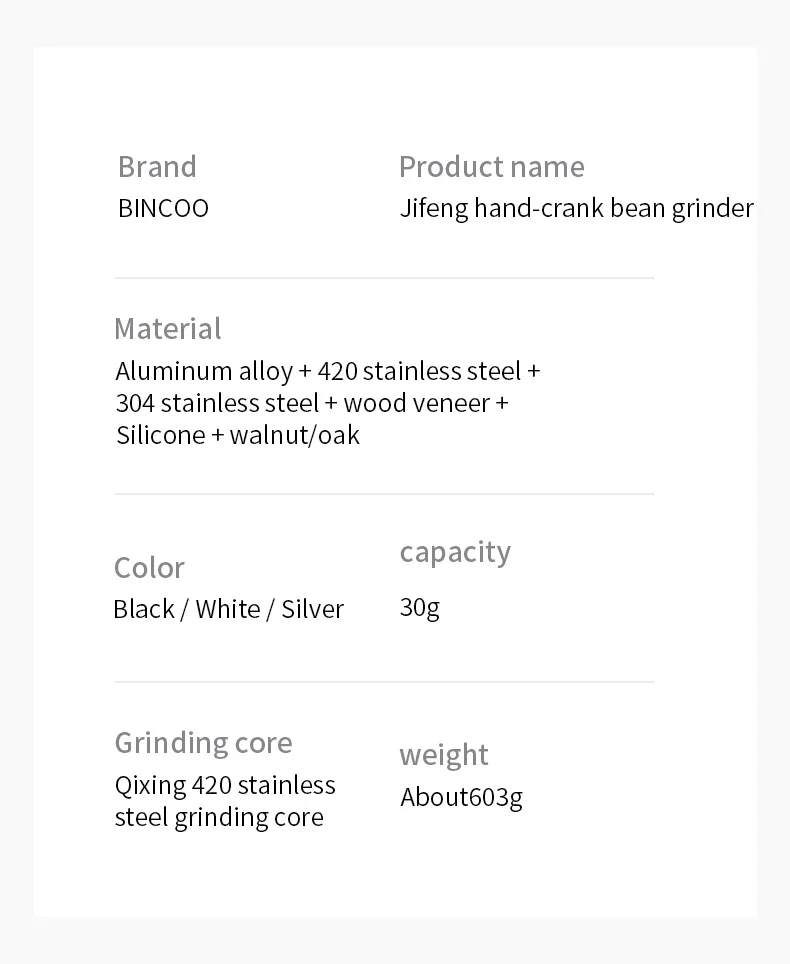
Task: Click the Brand heading label
Action: point(157,167)
